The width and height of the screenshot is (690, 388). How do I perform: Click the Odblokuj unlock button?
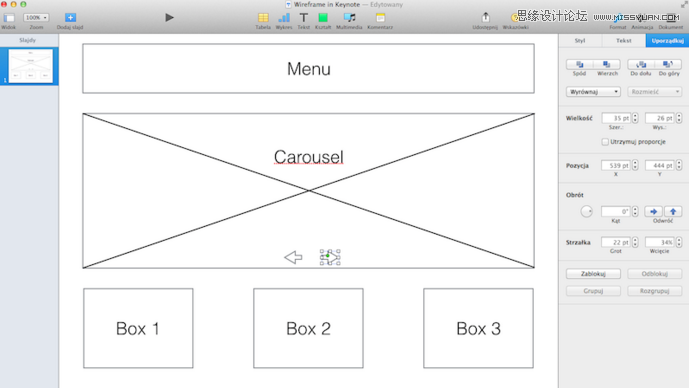coord(655,274)
